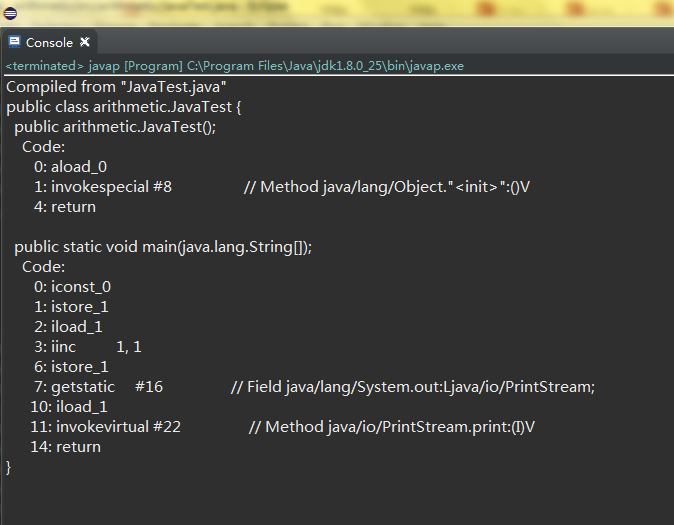Click the '0: iconst_0' instruction
Viewport: 674px width, 525px height.
[x=73, y=287]
